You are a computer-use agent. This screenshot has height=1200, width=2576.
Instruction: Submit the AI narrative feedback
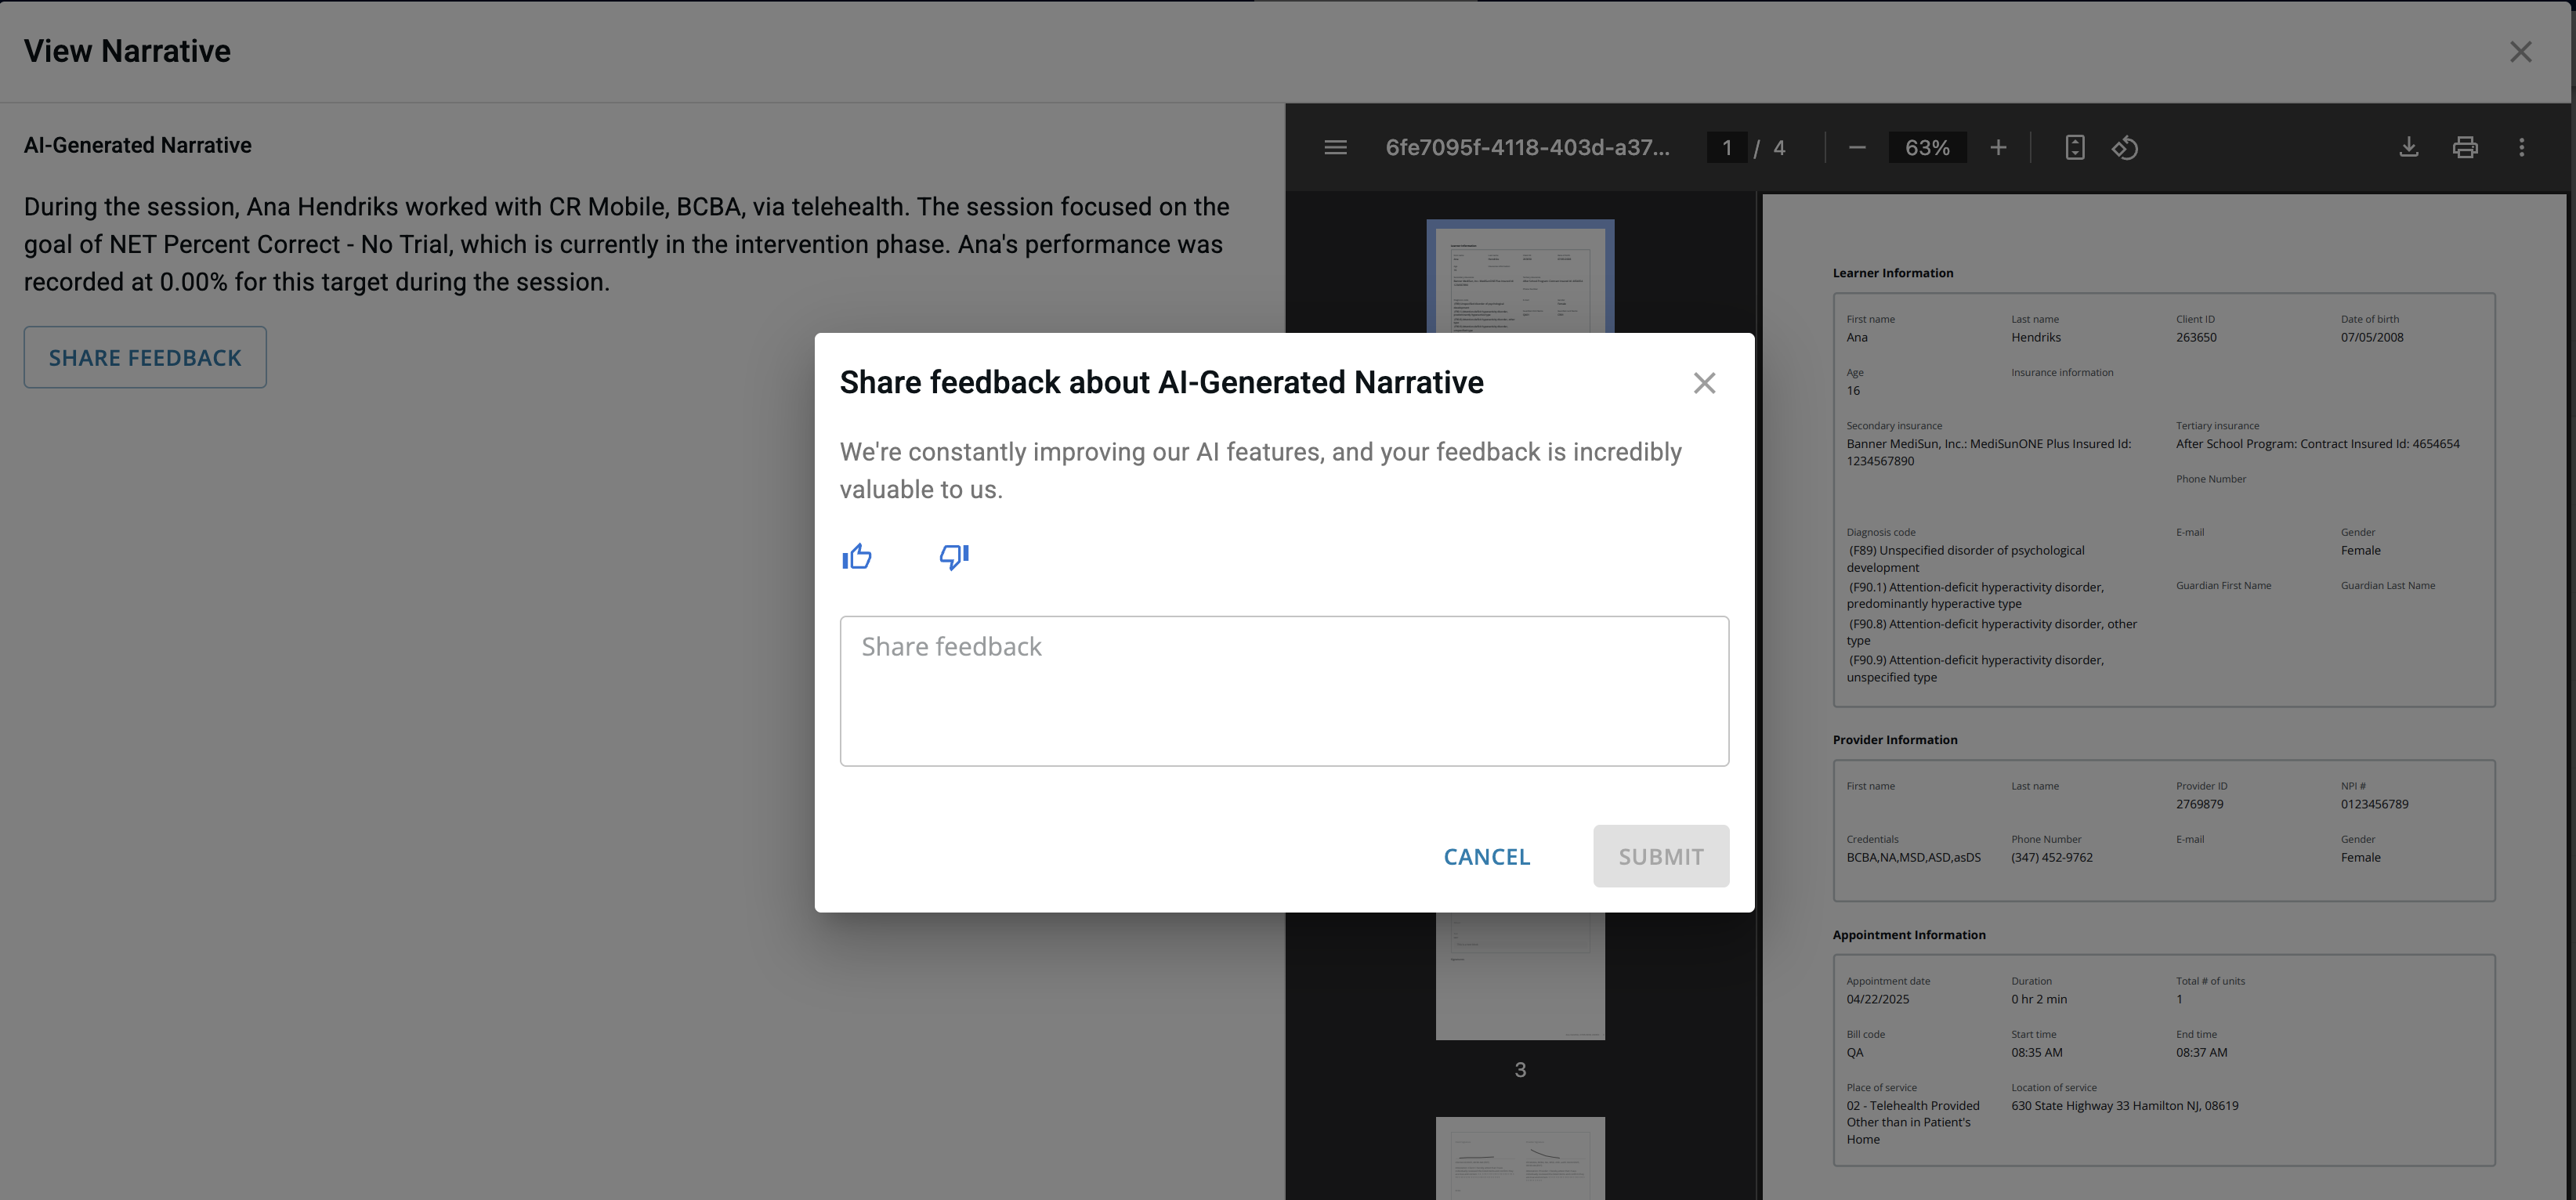(x=1660, y=856)
